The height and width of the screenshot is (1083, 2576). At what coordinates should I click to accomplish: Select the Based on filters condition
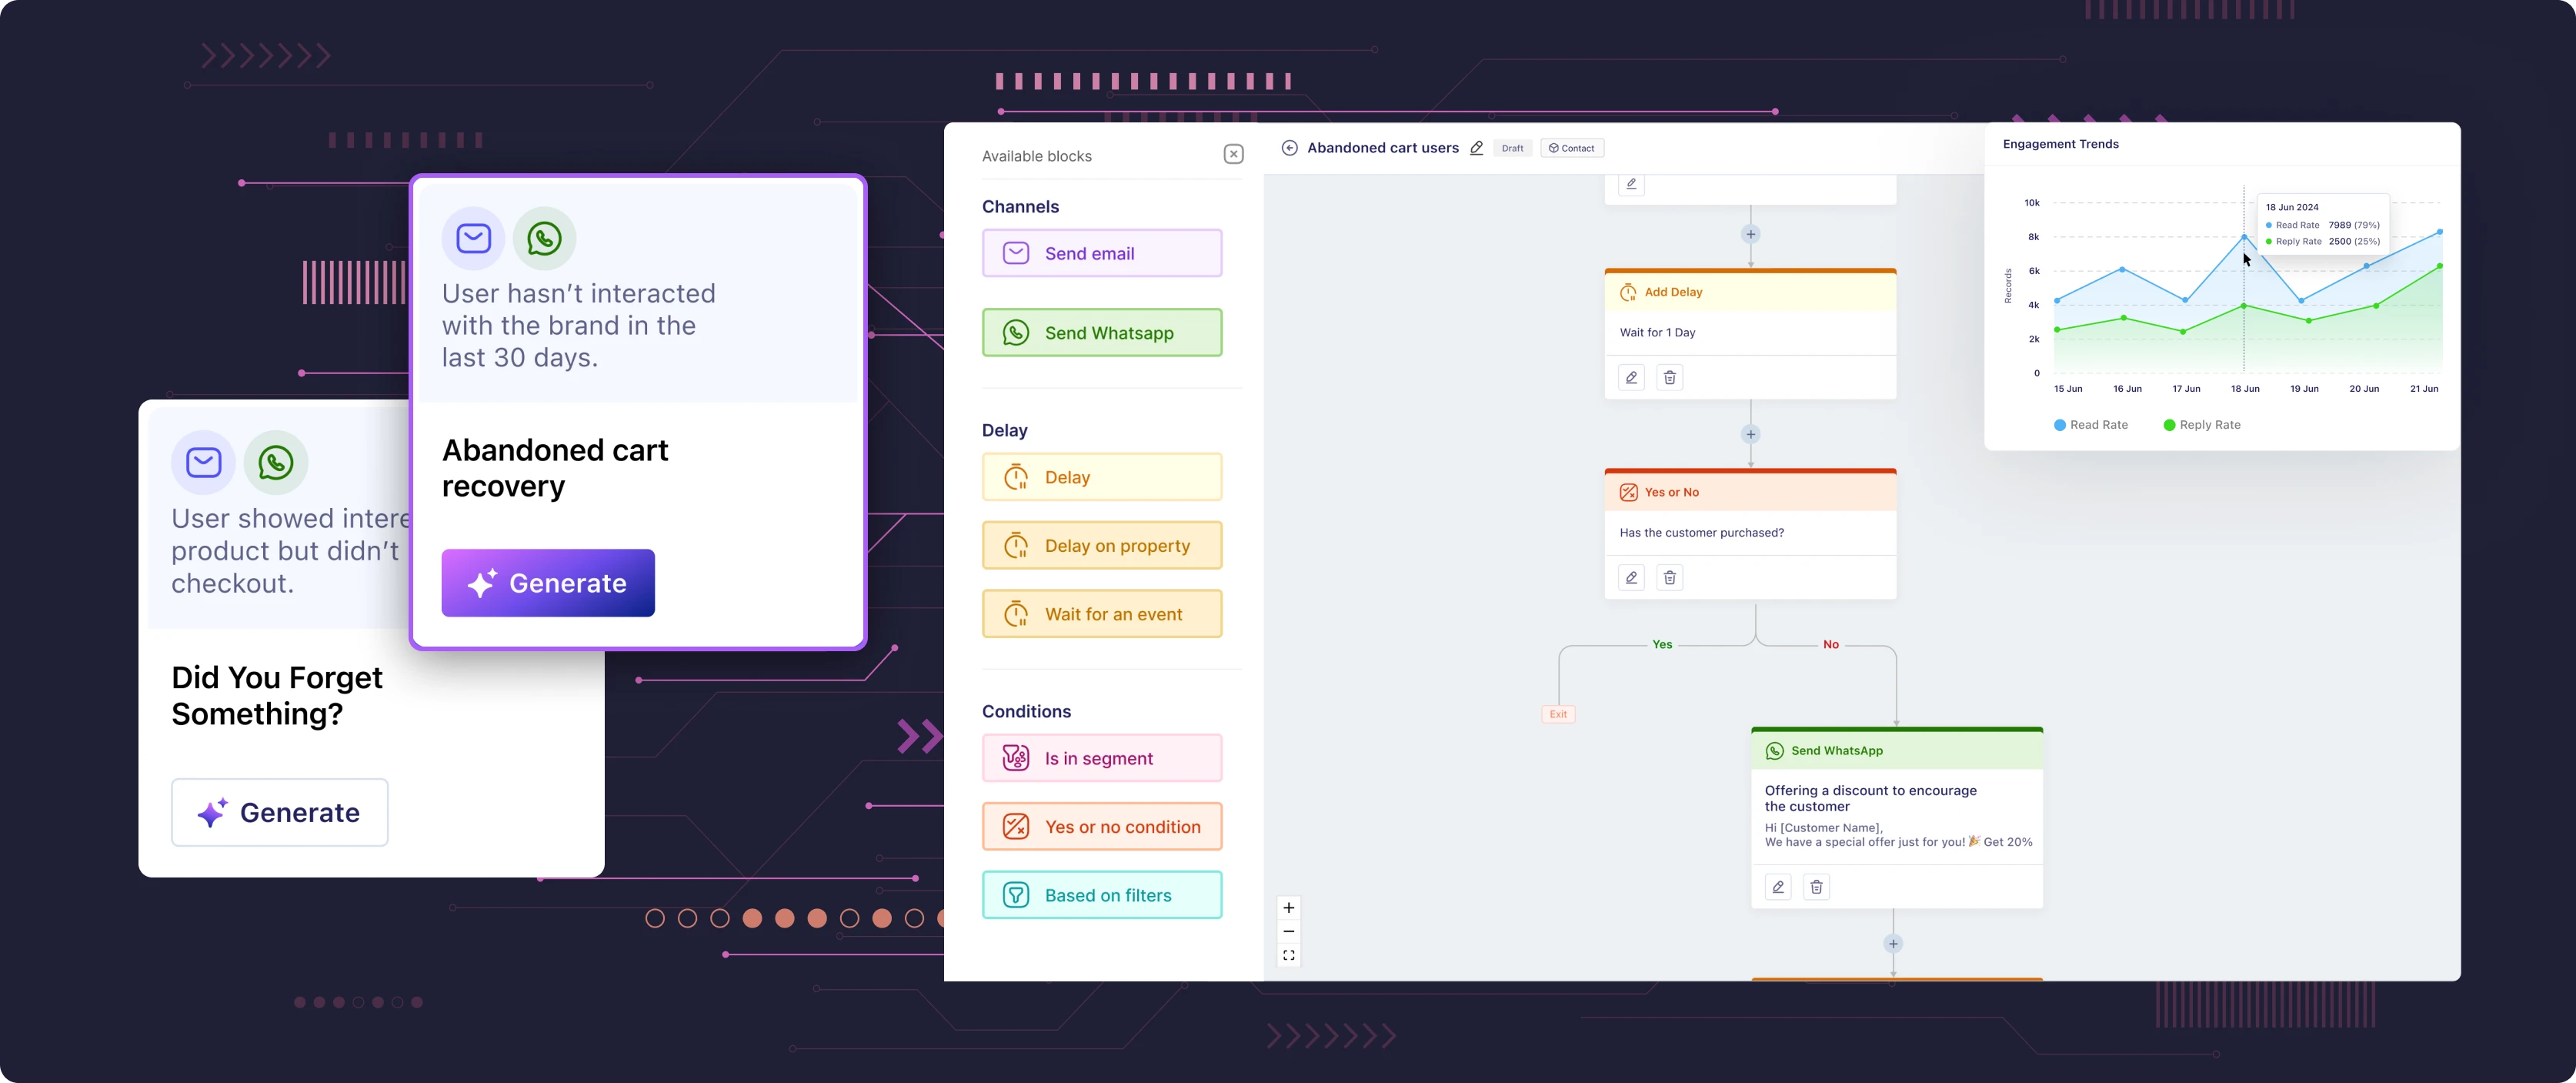coord(1101,896)
